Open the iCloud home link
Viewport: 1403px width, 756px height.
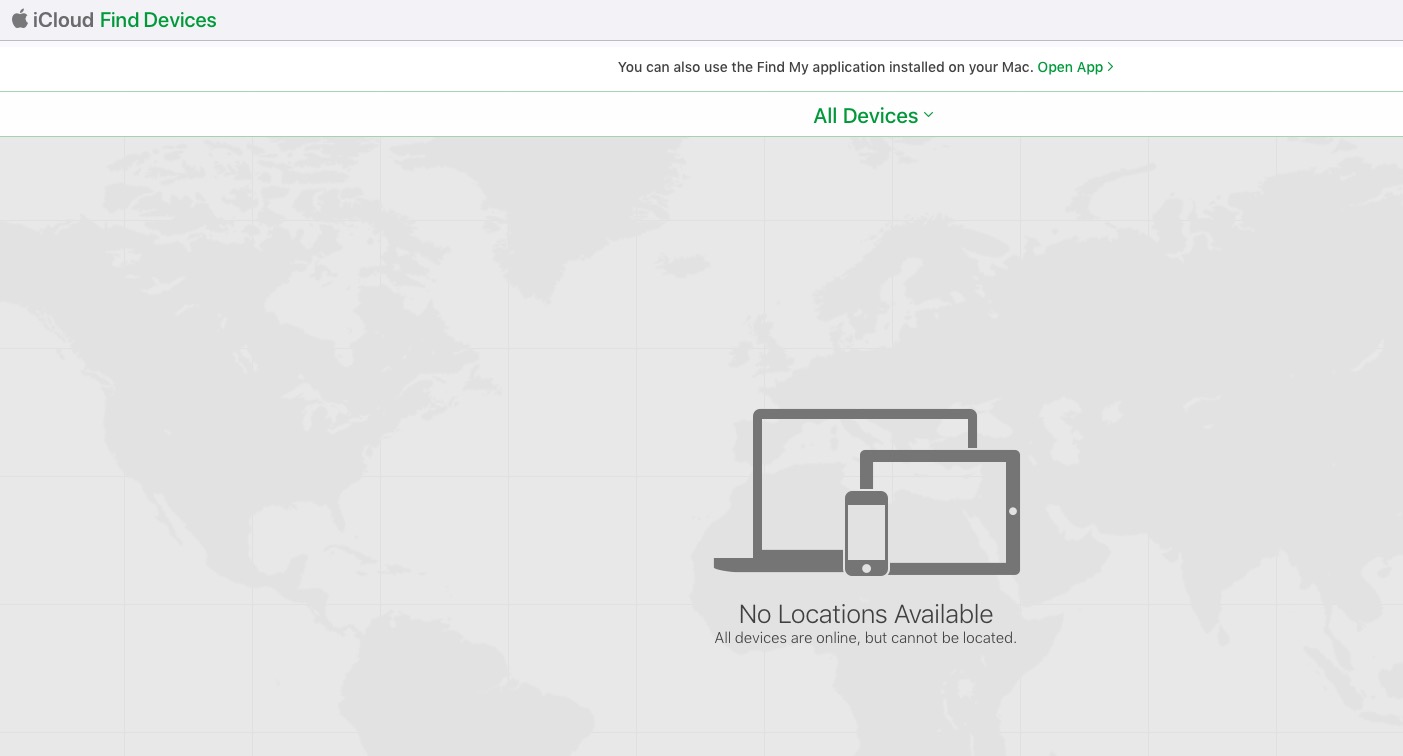click(x=63, y=20)
